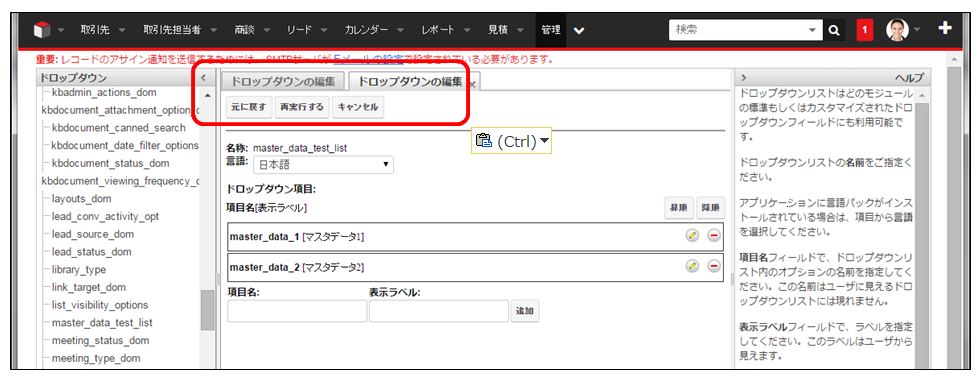This screenshot has height=387, width=980.
Task: Select meeting_status_dom tree item
Action: (101, 341)
